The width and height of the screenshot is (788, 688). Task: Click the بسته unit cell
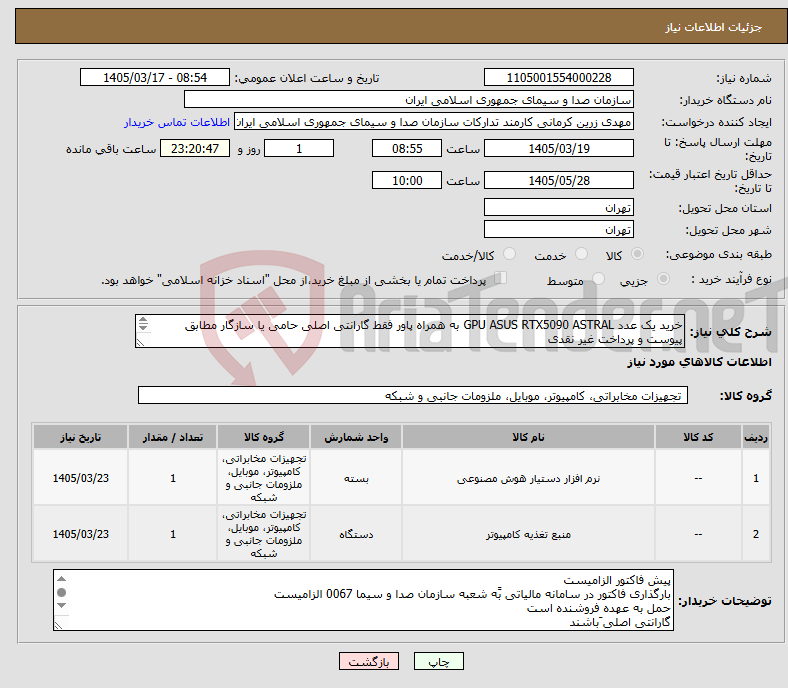[356, 478]
